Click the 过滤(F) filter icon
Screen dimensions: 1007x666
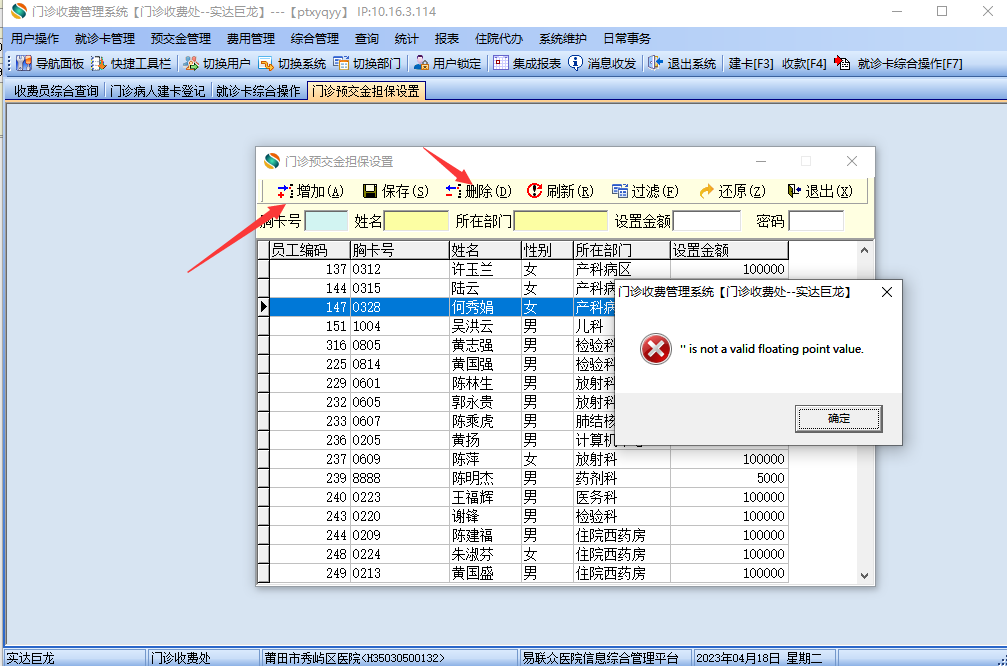pyautogui.click(x=620, y=191)
